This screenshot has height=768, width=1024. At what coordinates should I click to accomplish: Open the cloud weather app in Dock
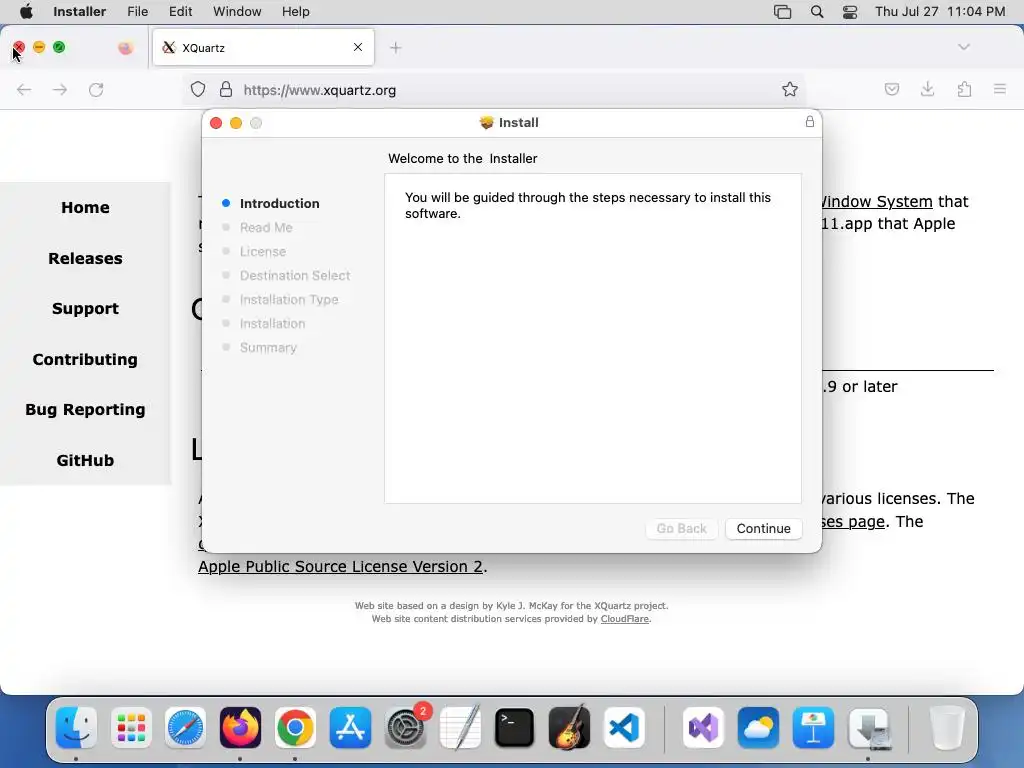coord(758,728)
